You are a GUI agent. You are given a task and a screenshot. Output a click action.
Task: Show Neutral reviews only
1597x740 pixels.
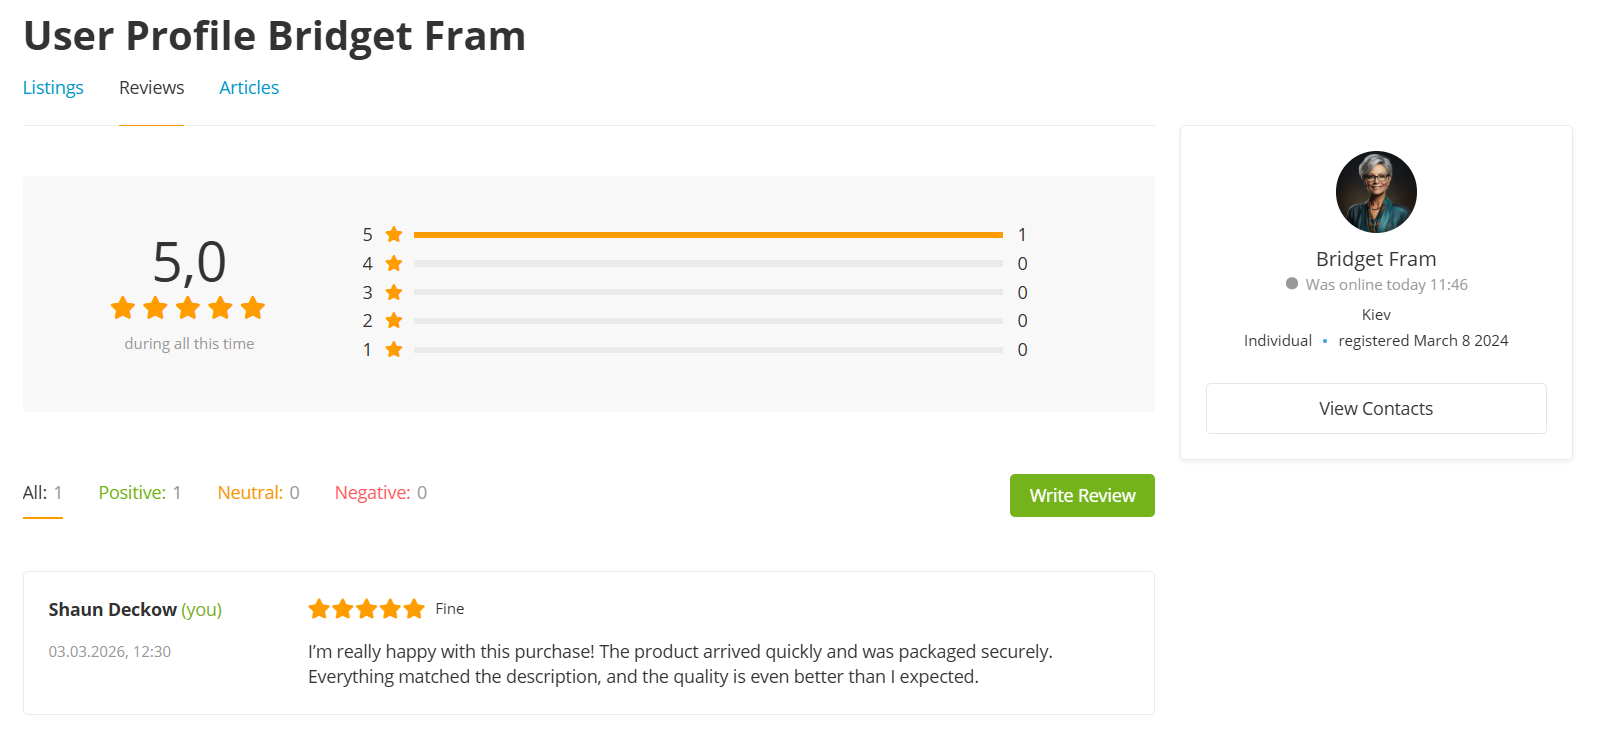click(x=258, y=493)
